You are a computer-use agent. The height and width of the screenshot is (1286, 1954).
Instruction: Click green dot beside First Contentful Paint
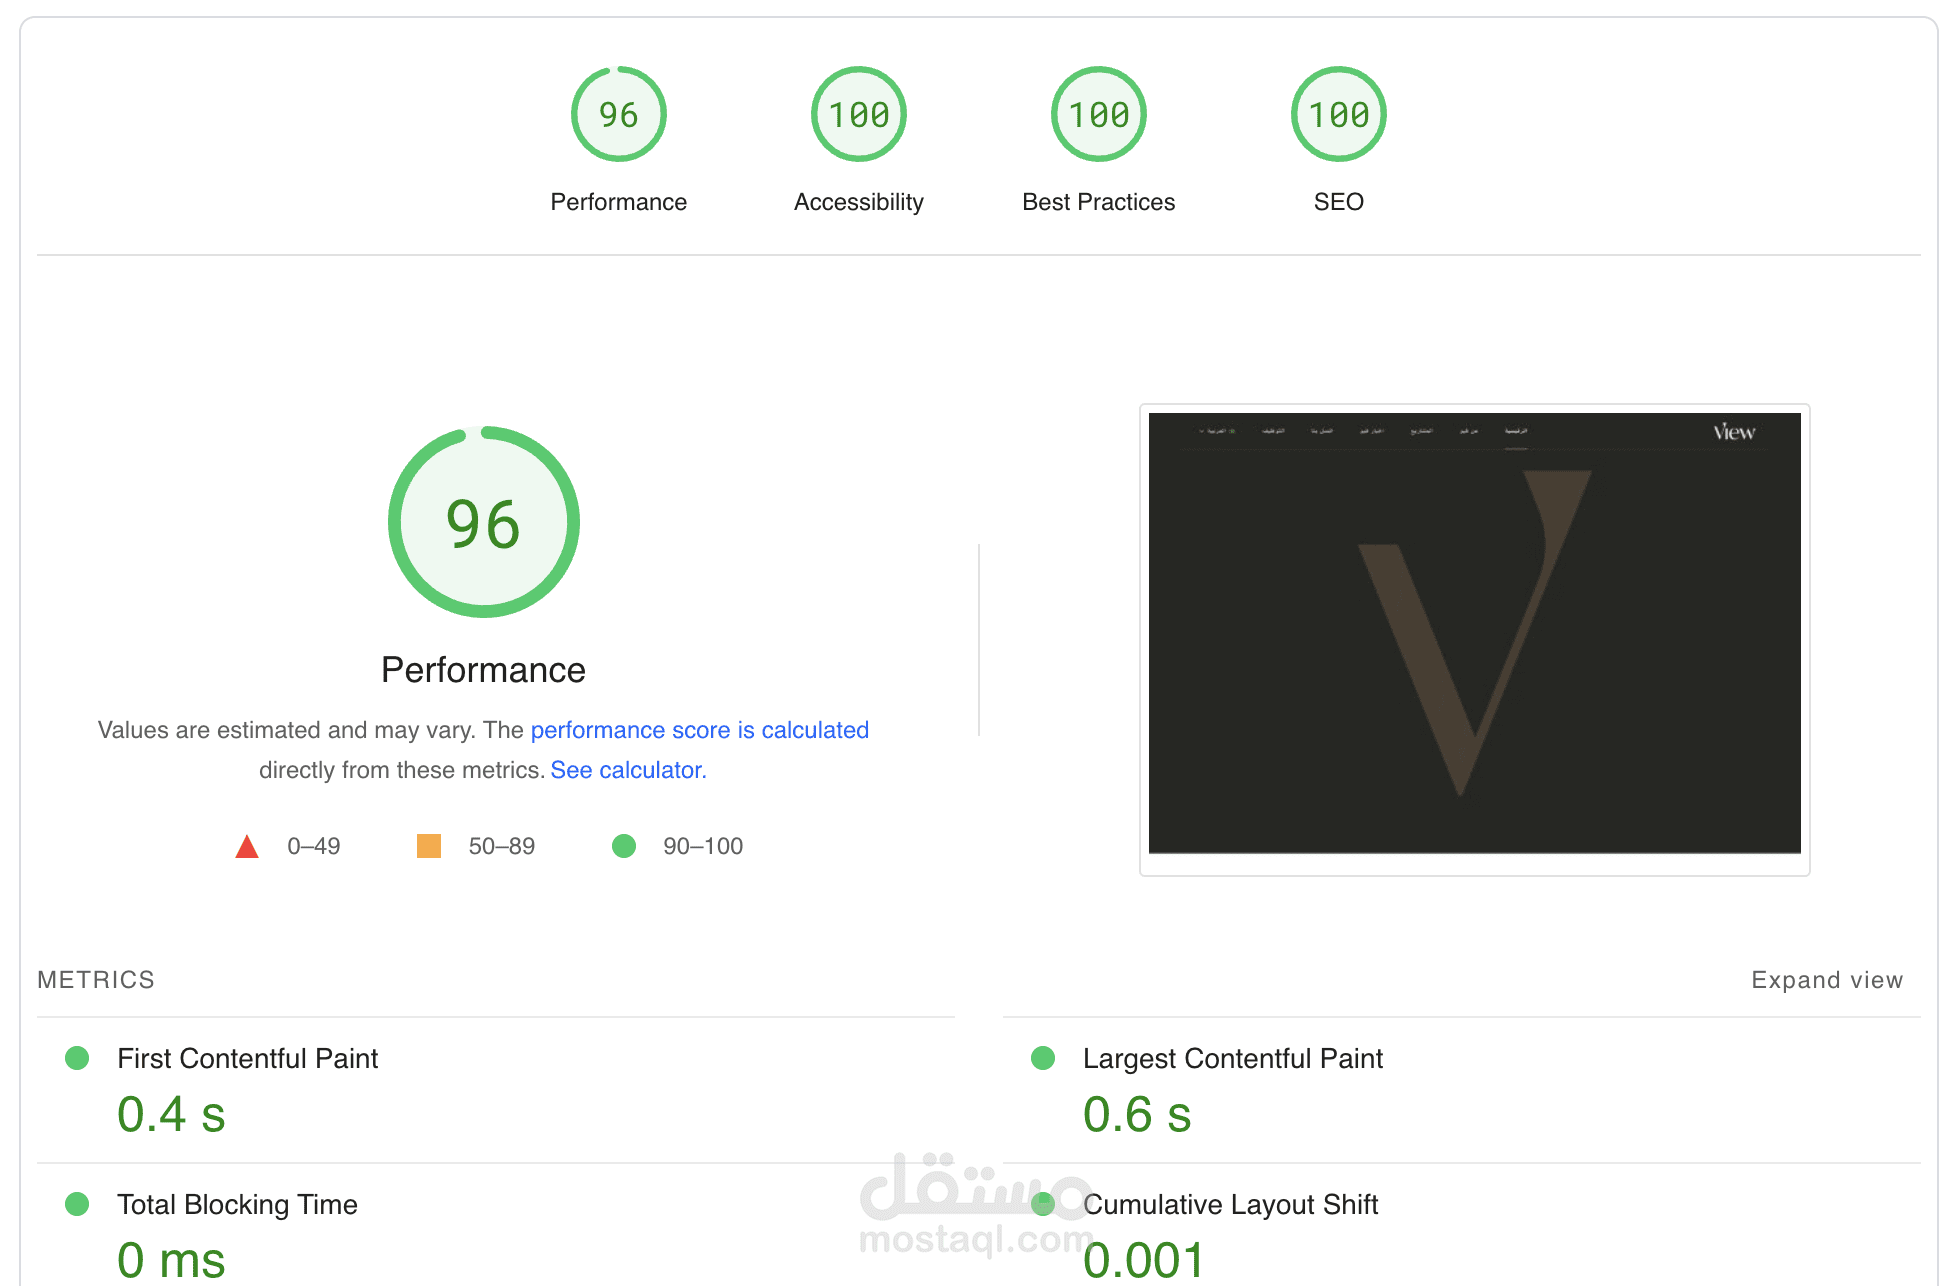pos(77,1058)
